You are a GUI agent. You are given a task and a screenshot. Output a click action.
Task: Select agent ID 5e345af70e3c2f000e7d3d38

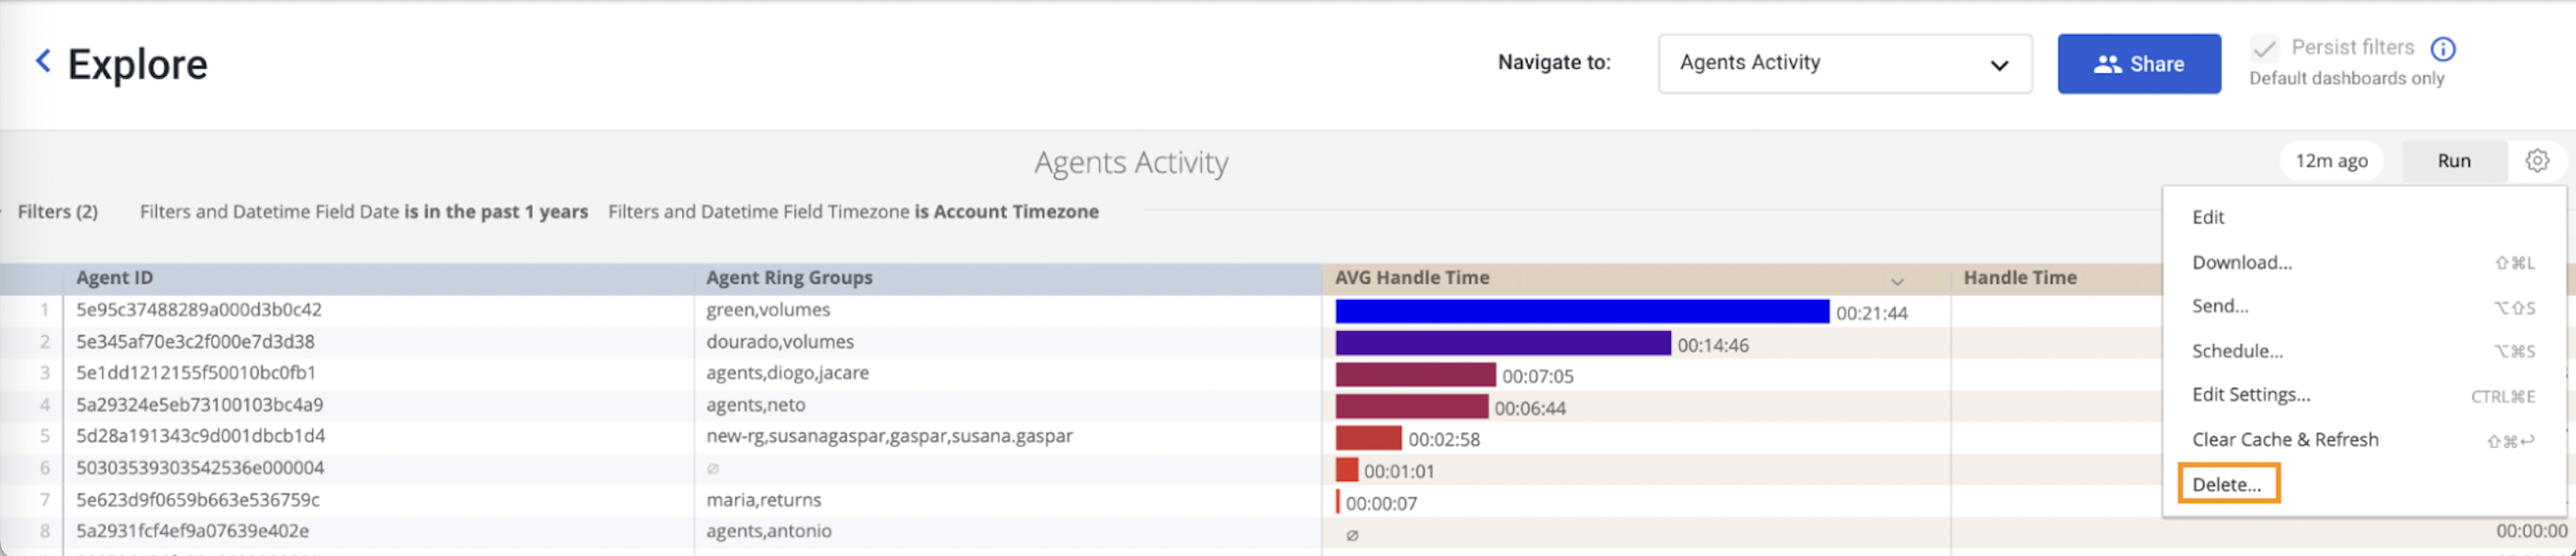click(195, 342)
